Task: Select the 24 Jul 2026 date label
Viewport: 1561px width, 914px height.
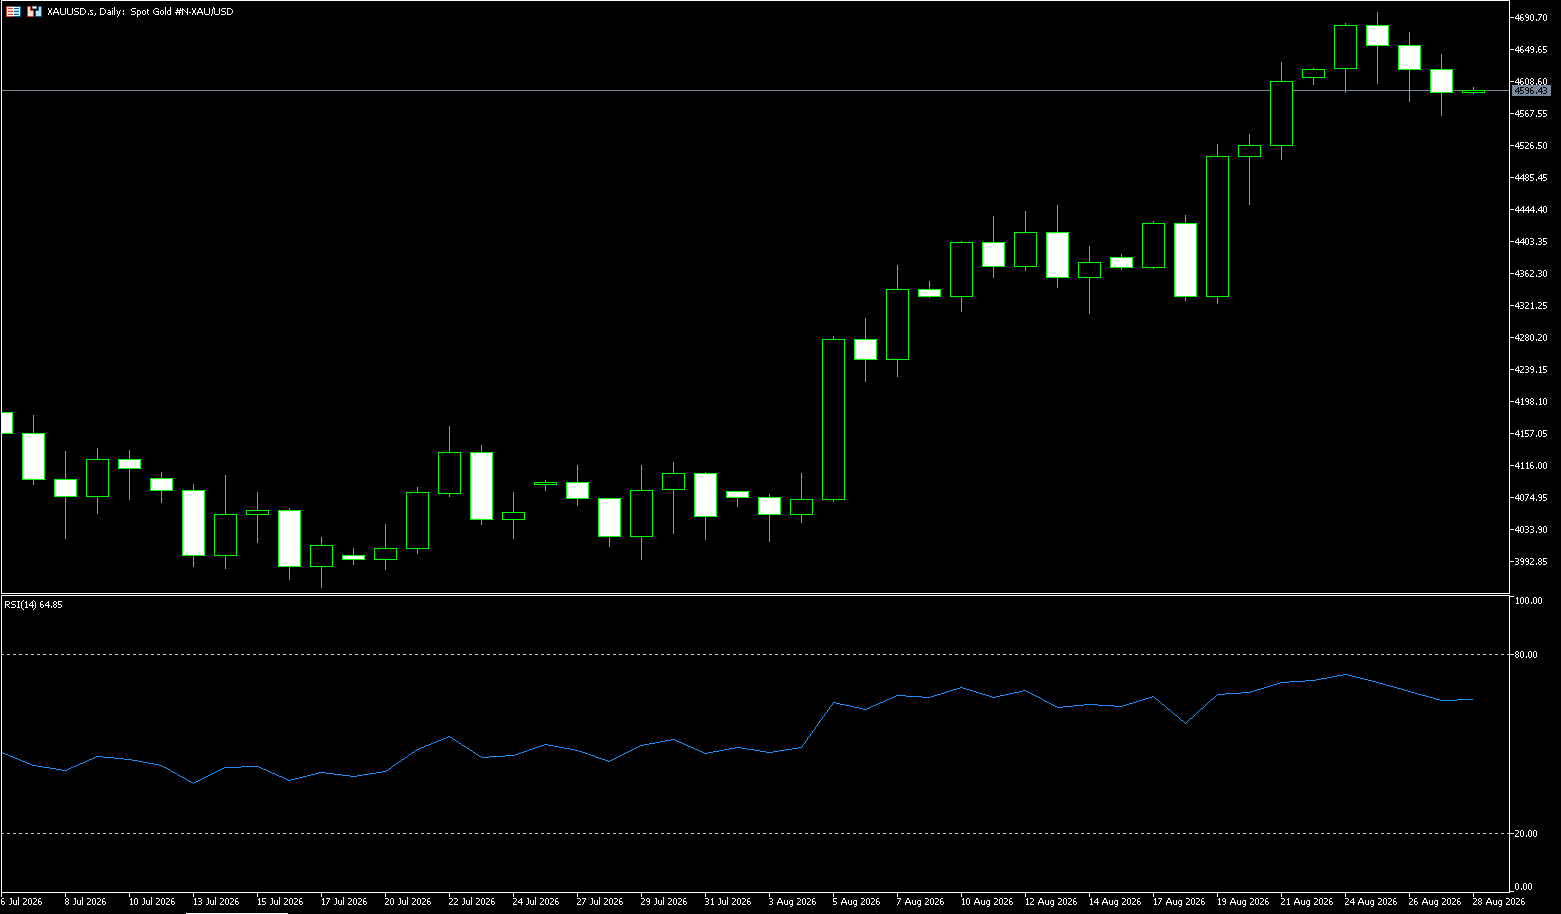Action: coord(536,902)
